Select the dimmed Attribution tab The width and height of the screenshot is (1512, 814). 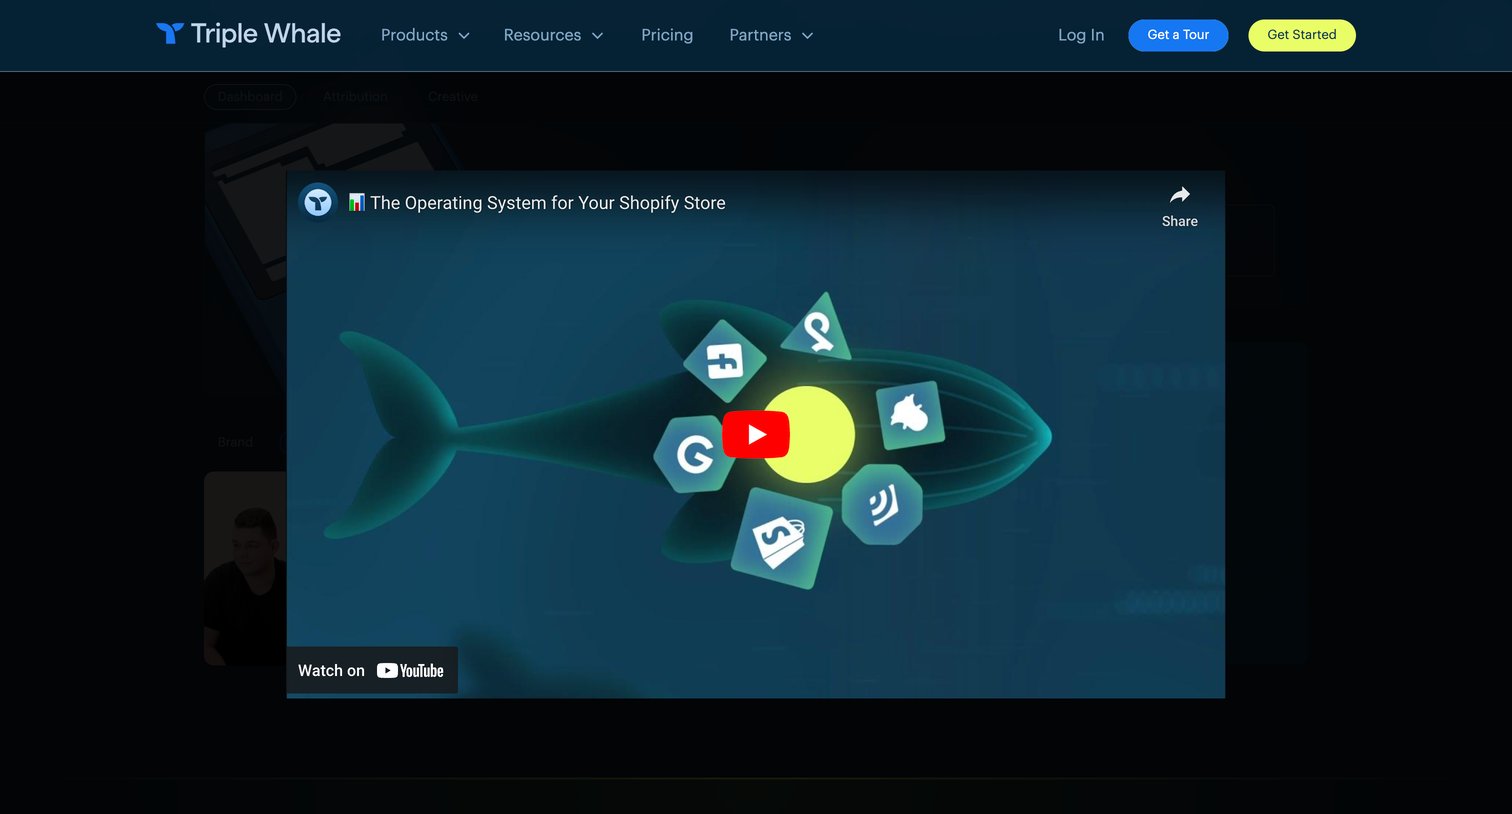click(355, 97)
